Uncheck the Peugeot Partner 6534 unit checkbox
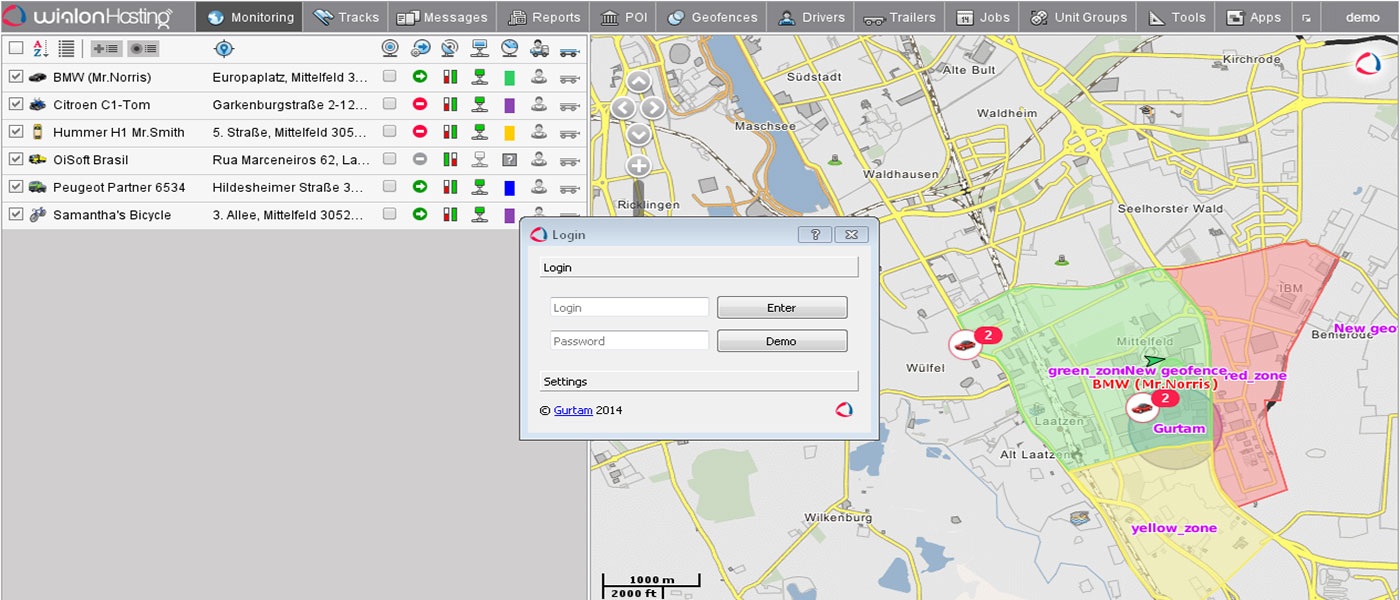 [16, 187]
